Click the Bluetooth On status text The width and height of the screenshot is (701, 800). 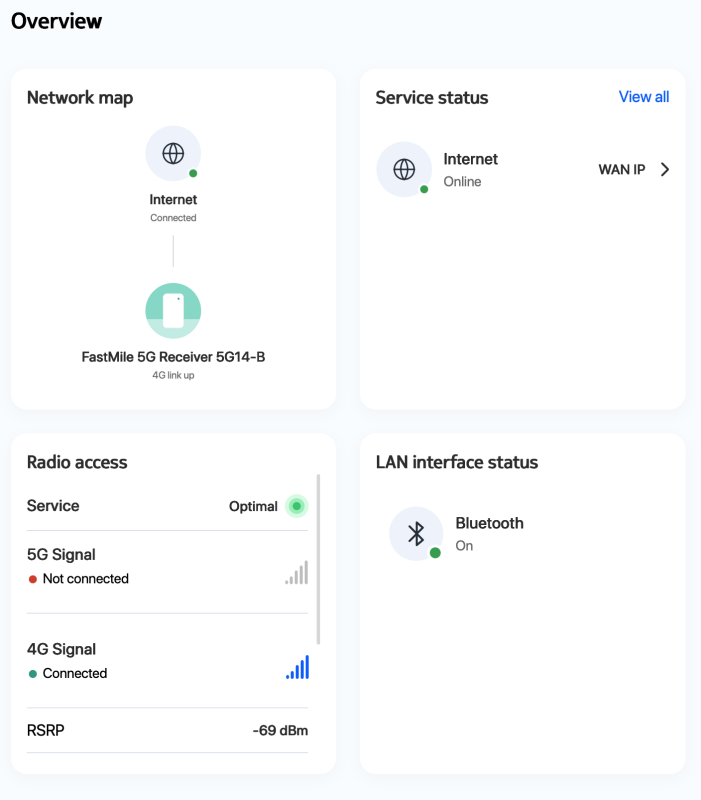[464, 546]
